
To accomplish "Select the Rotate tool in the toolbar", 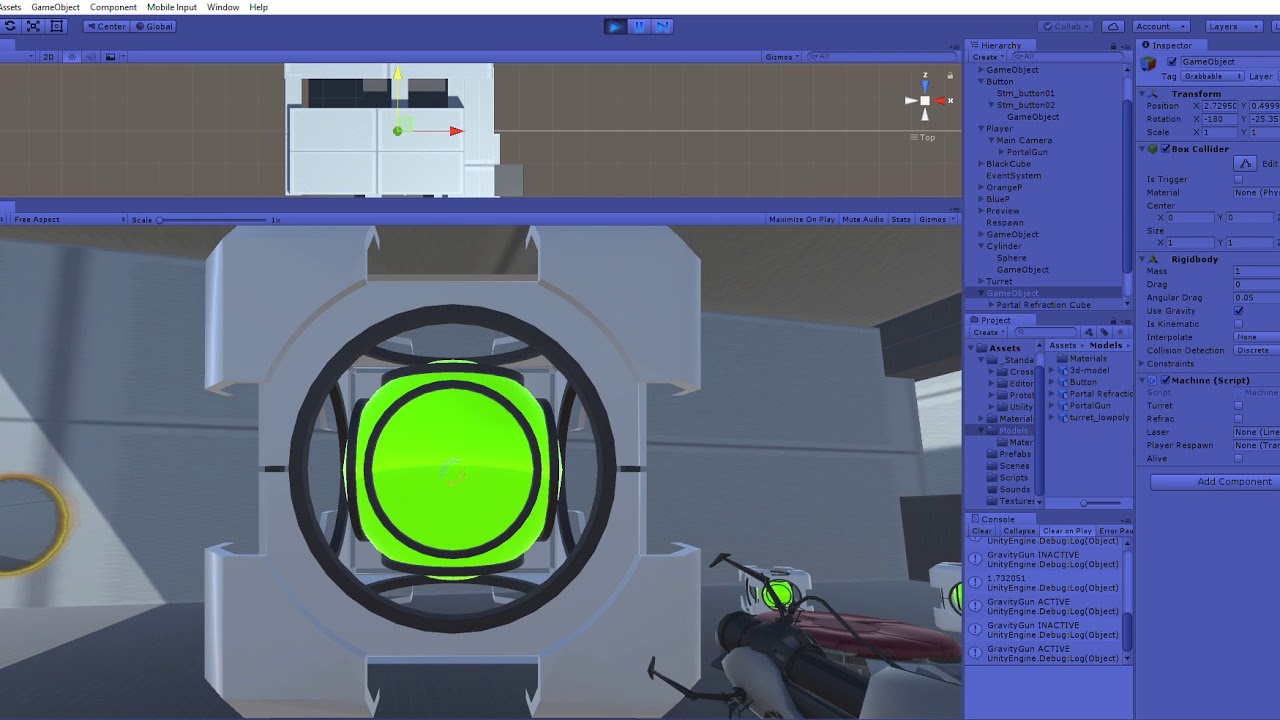I will pyautogui.click(x=10, y=26).
